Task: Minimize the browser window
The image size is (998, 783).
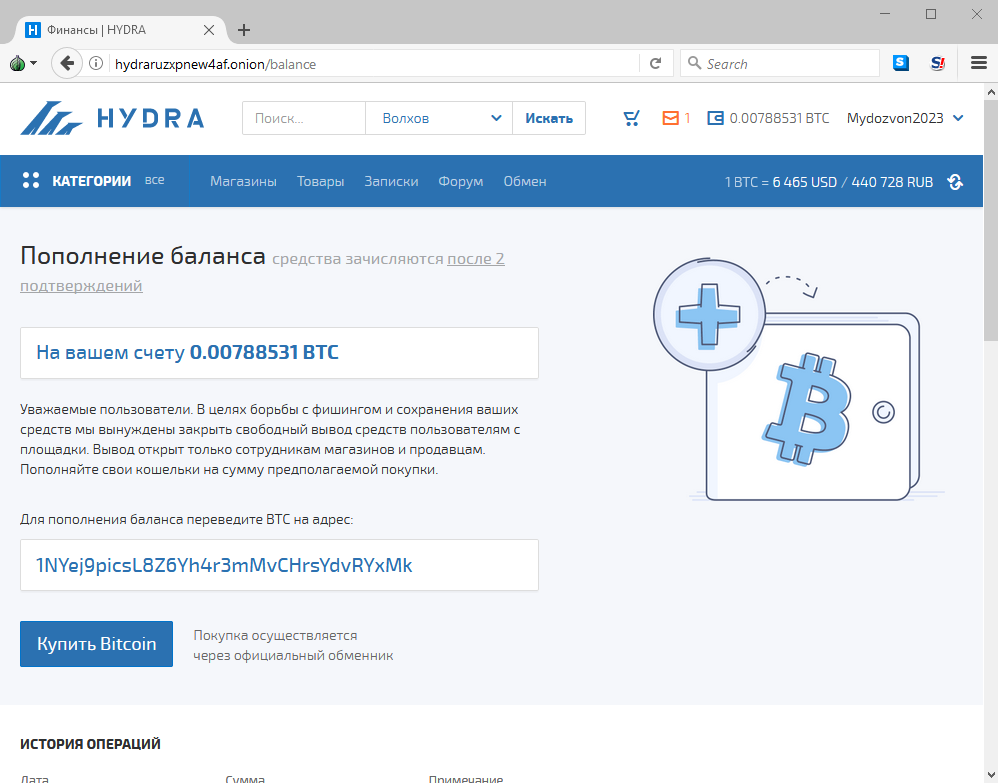Action: click(x=885, y=14)
